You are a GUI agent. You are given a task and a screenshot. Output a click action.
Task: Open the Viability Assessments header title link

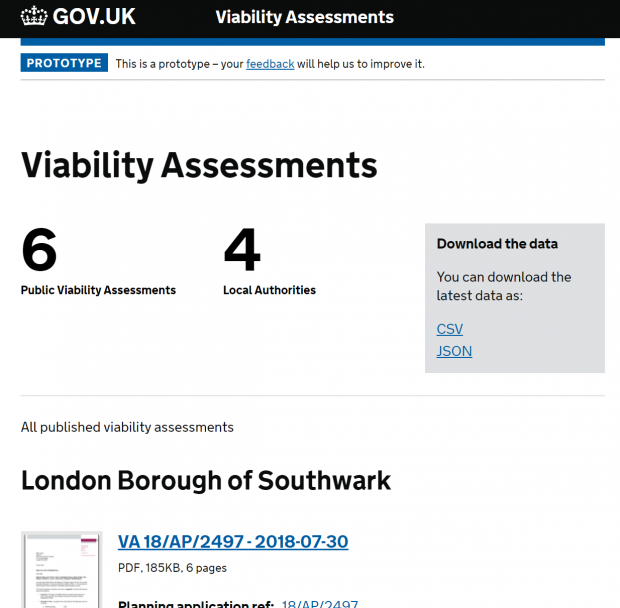tap(304, 17)
